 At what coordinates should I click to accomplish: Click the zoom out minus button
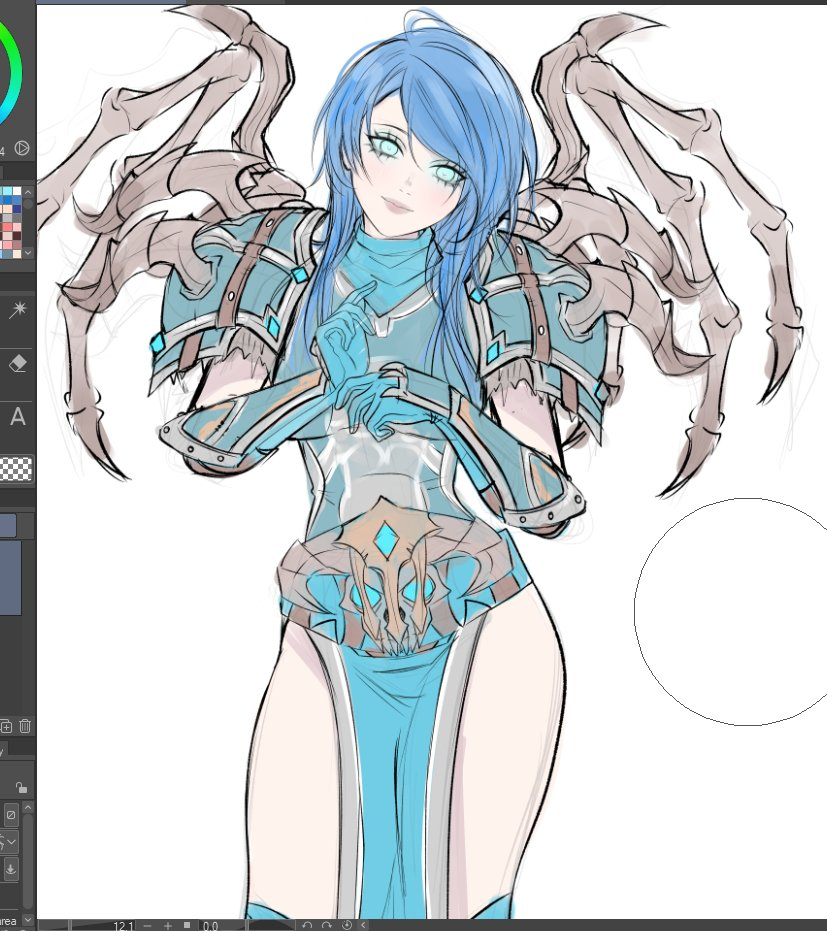click(x=149, y=926)
